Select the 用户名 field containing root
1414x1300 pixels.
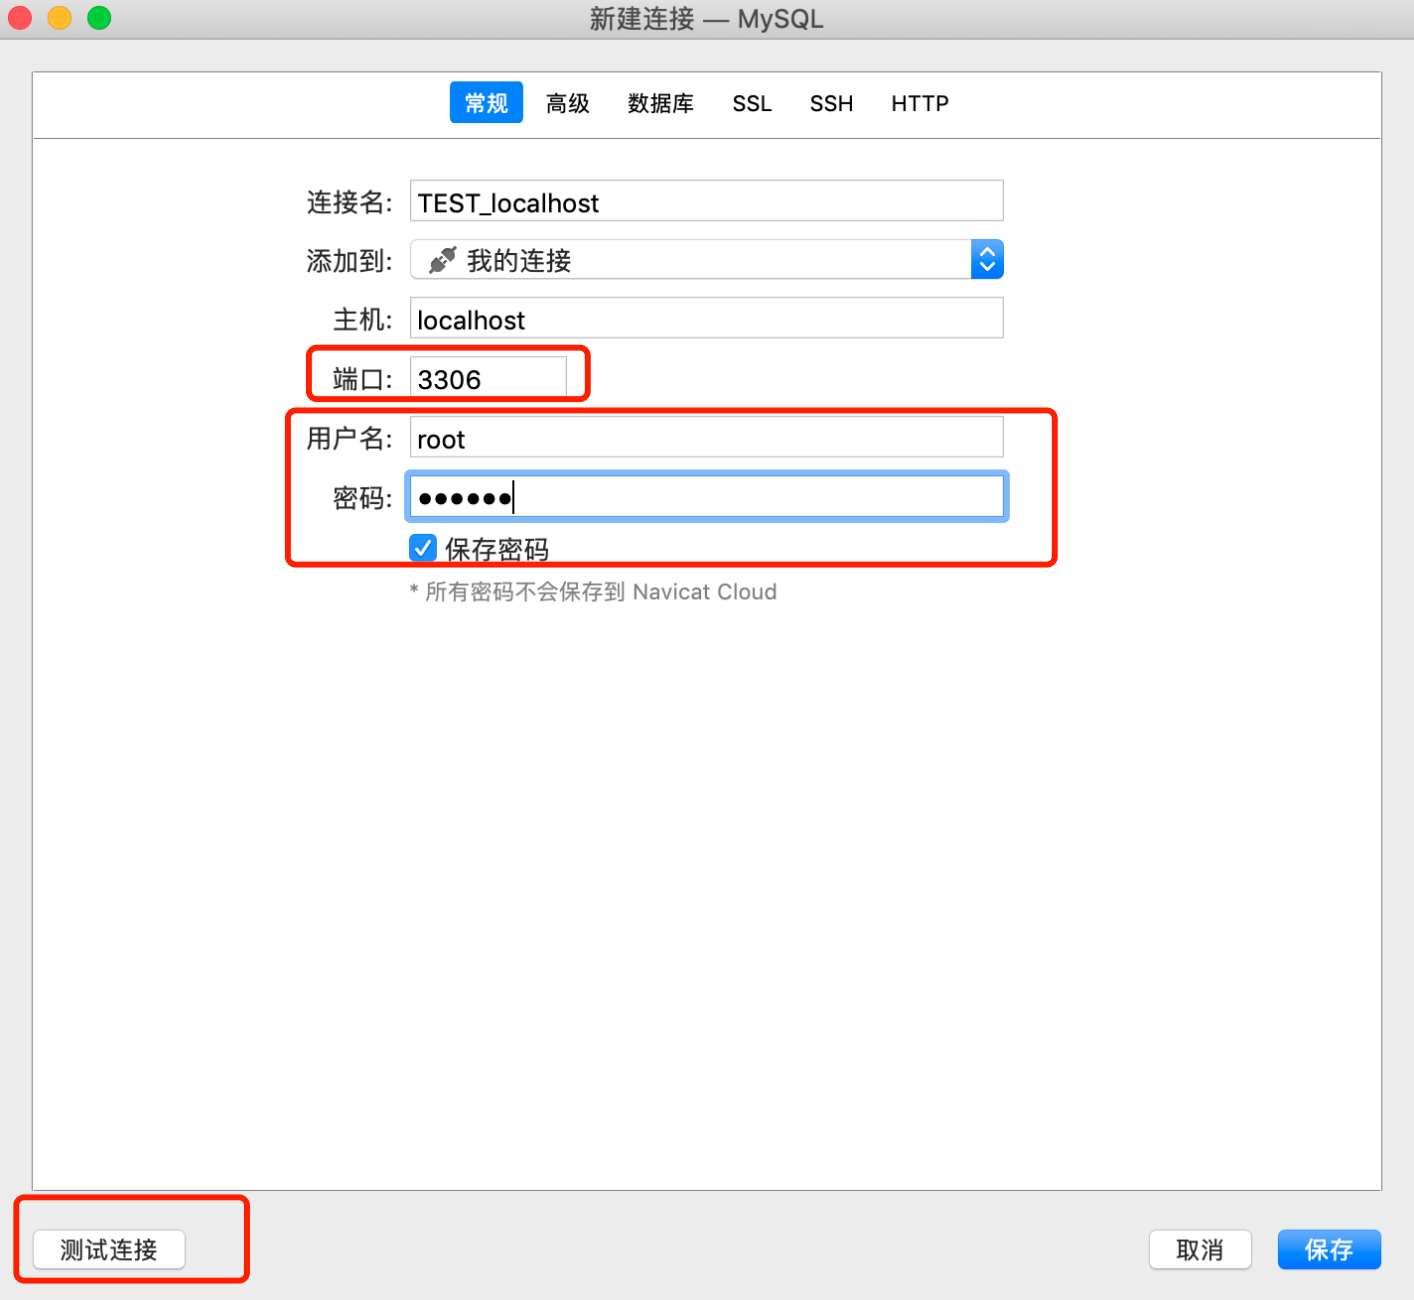click(x=706, y=439)
